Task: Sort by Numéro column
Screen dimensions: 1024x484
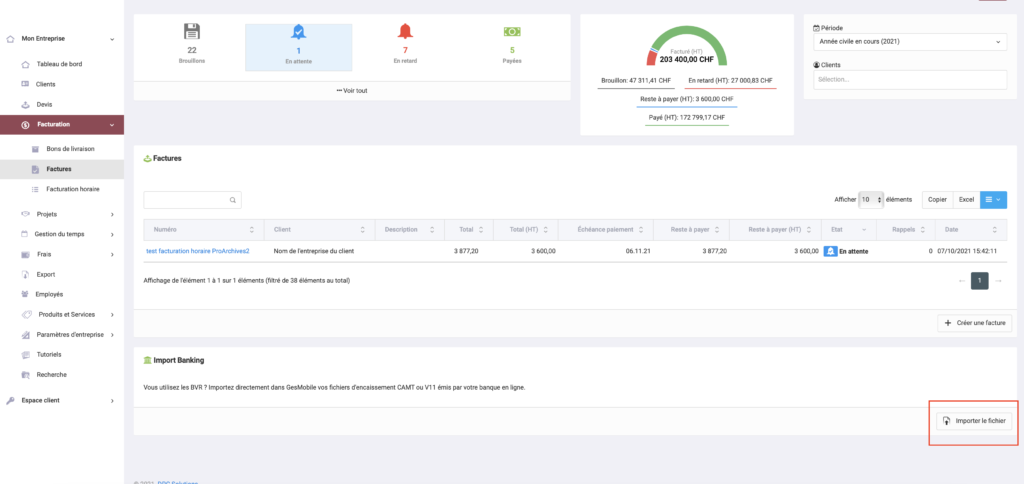Action: pyautogui.click(x=203, y=230)
